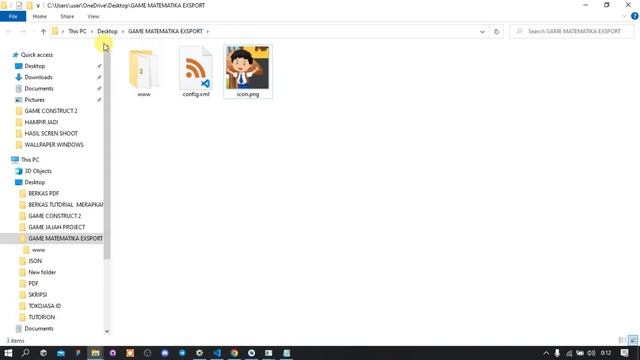Open PDF folder in tree
This screenshot has height=360, width=640.
(x=33, y=283)
